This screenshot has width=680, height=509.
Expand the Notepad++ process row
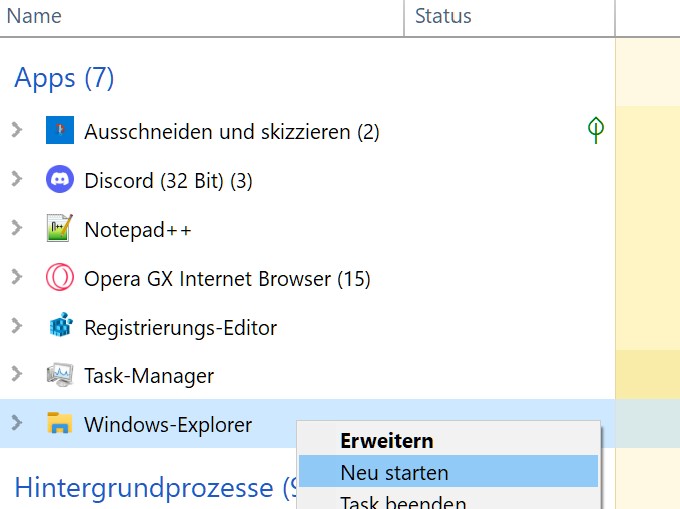16,228
